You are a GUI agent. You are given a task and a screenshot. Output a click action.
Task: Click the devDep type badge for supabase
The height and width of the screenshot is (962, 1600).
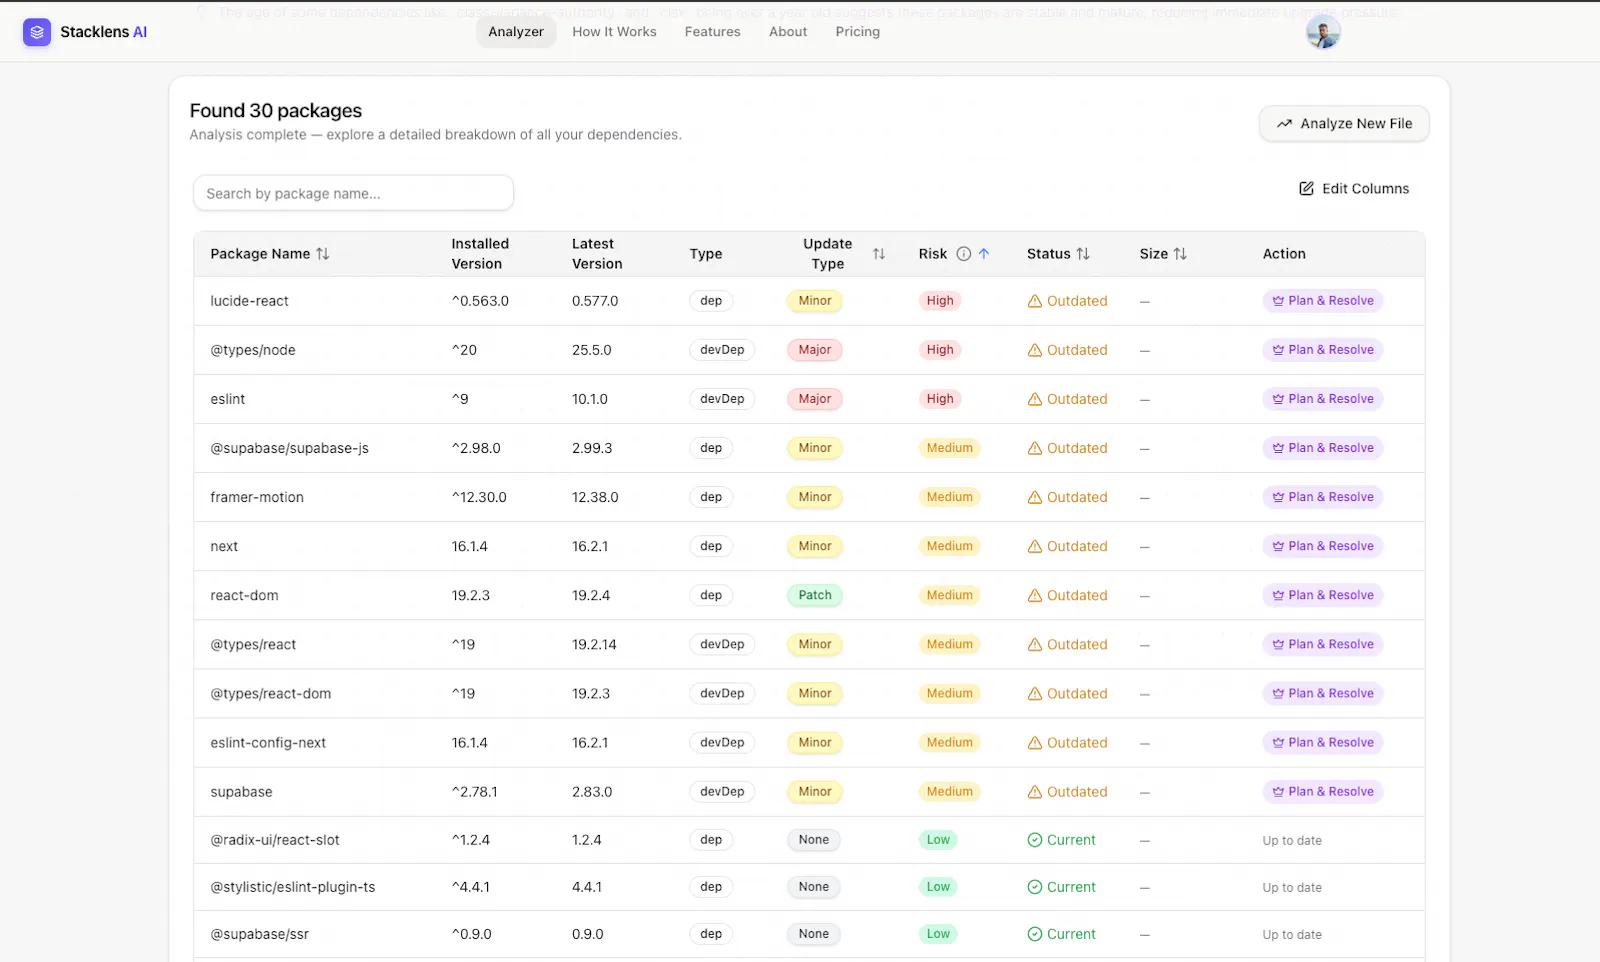coord(722,792)
